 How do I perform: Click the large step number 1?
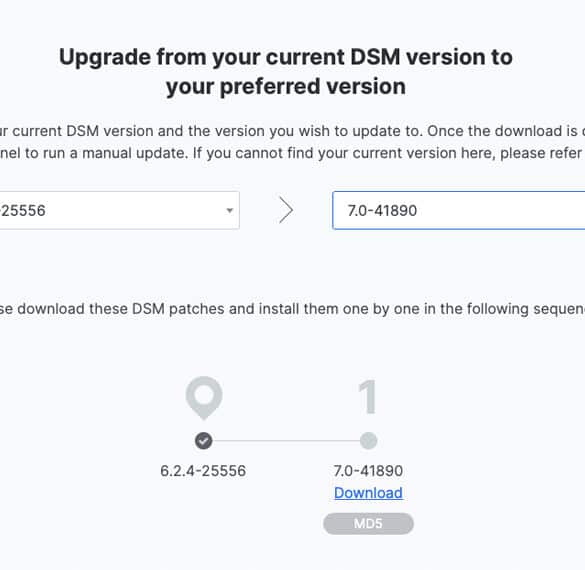[x=367, y=397]
